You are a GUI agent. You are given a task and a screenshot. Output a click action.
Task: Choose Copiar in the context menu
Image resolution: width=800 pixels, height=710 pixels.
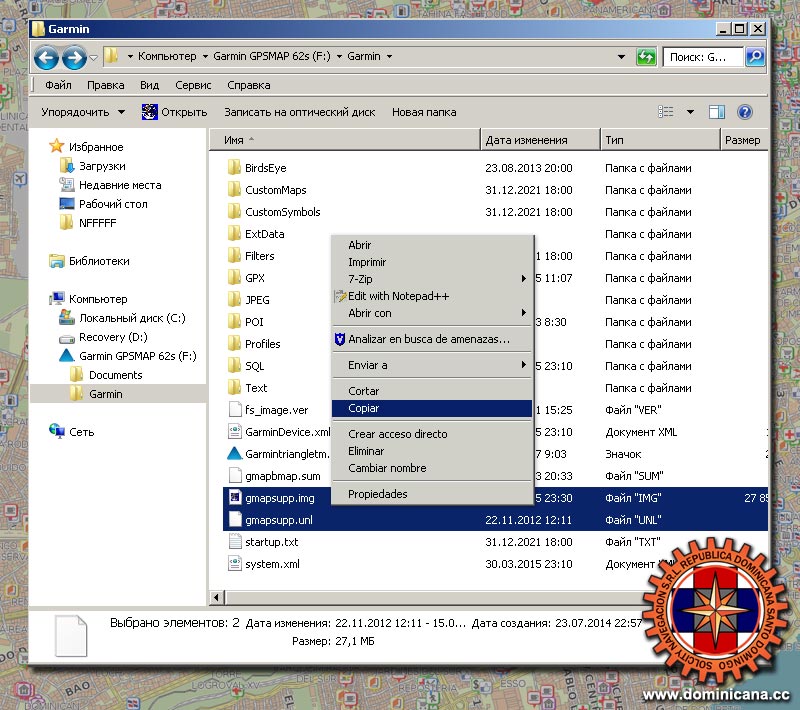364,408
